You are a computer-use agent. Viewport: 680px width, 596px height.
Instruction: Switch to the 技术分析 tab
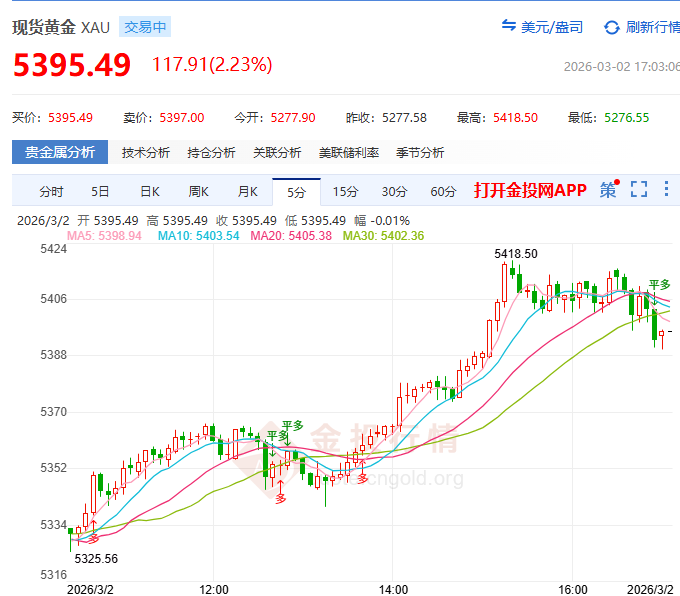[146, 153]
